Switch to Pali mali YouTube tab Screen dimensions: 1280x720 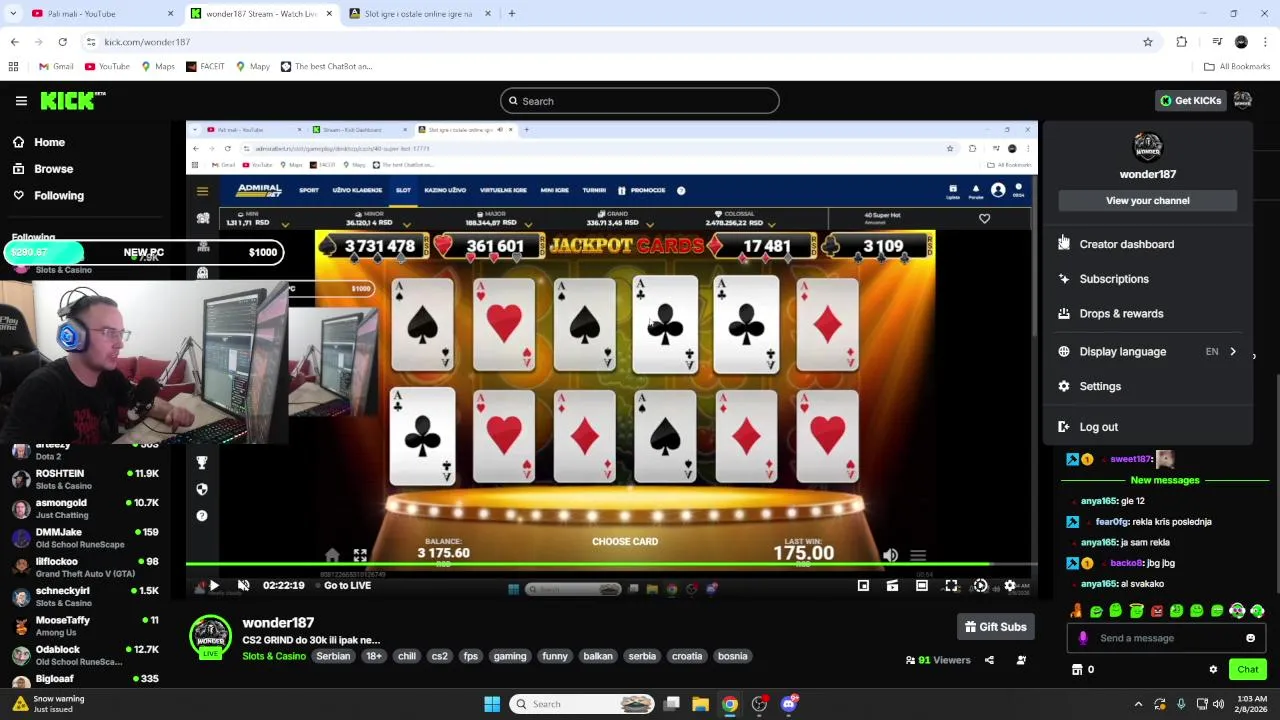pos(100,14)
